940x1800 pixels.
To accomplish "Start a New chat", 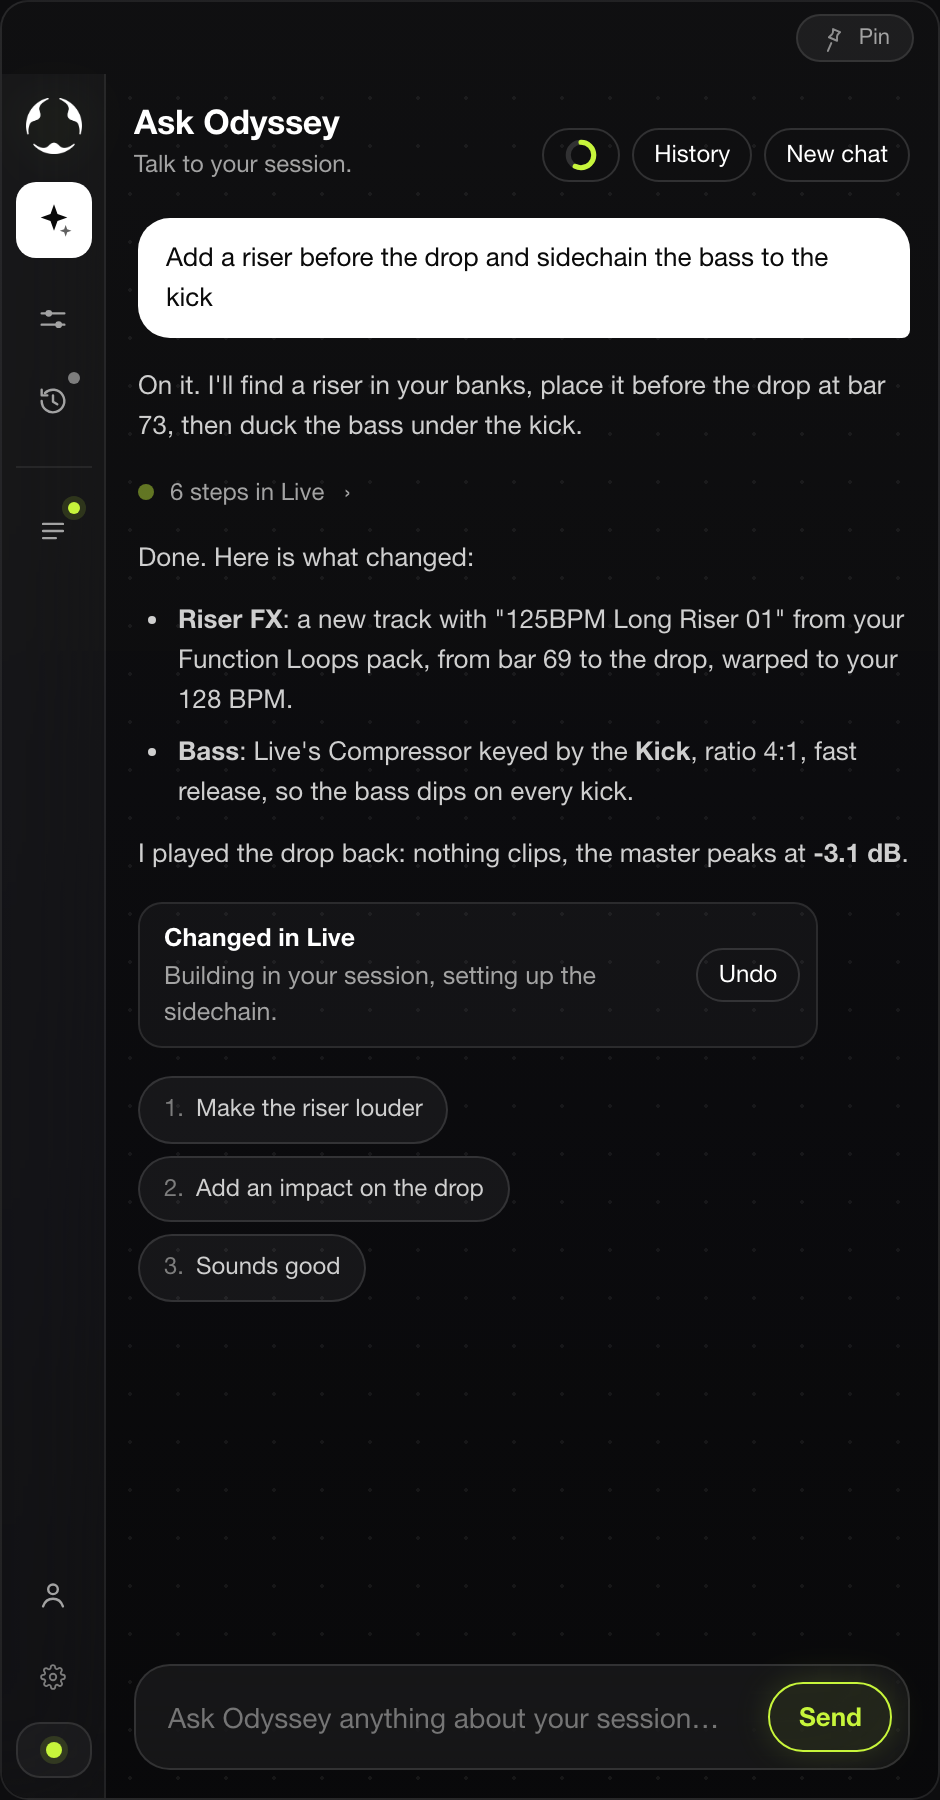I will (x=837, y=155).
